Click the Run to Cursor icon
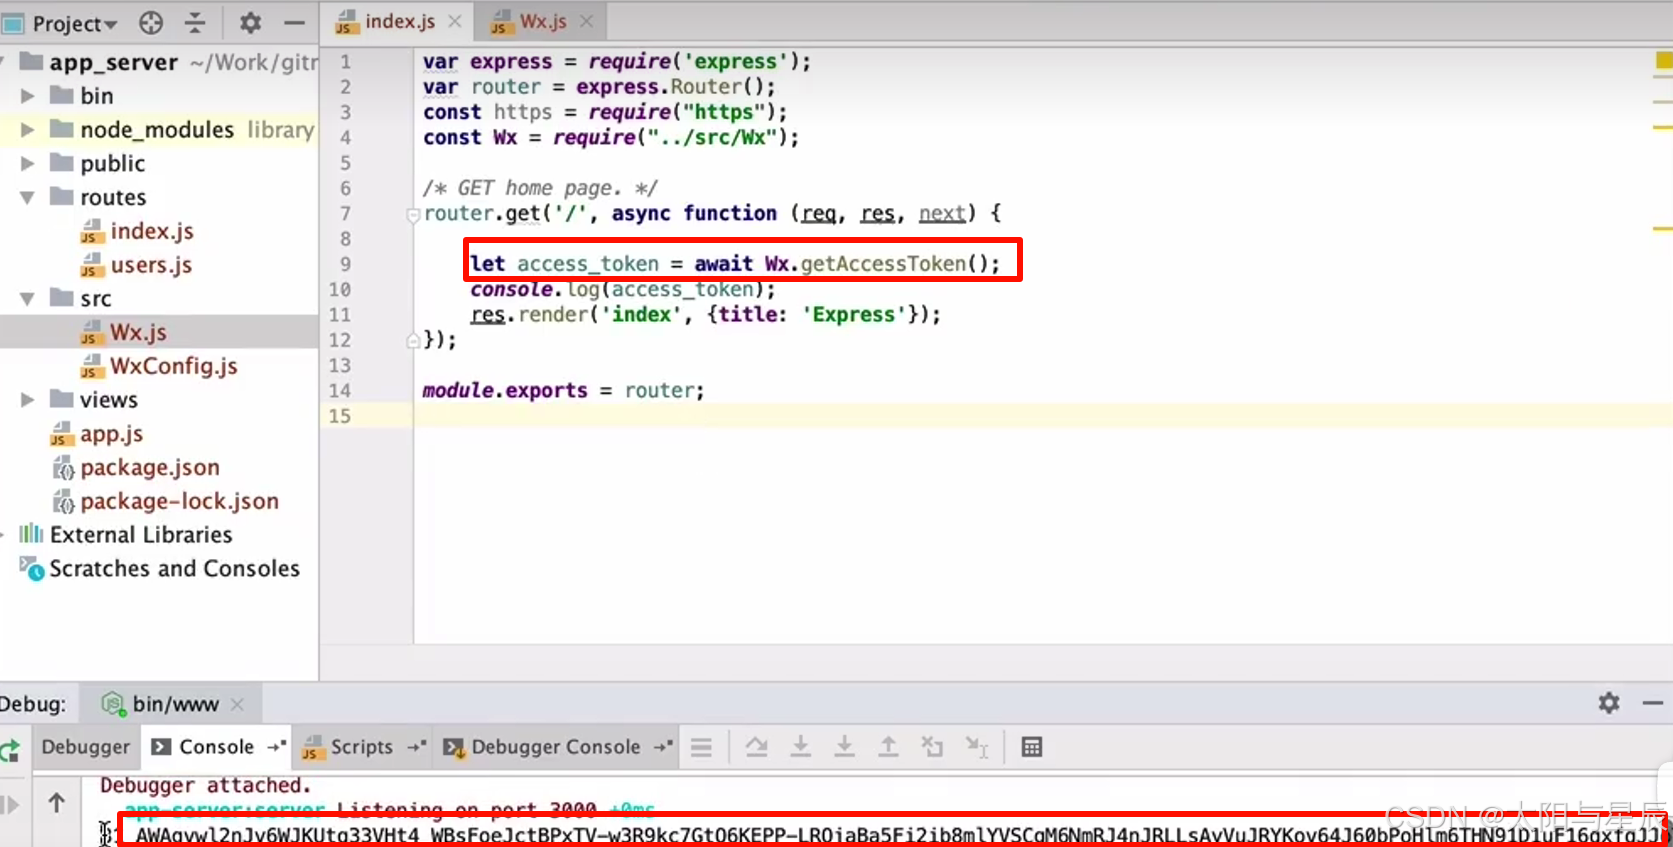Image resolution: width=1673 pixels, height=847 pixels. coord(977,747)
